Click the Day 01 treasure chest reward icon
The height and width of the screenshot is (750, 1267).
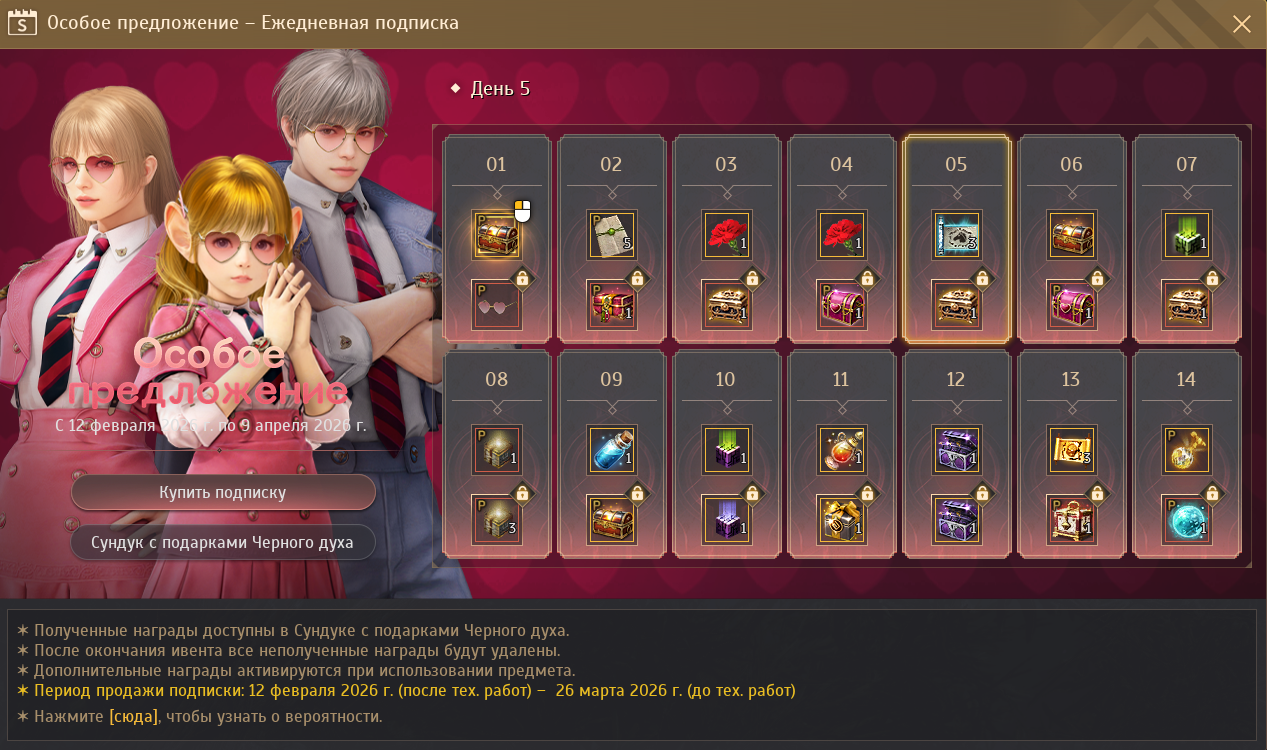496,235
